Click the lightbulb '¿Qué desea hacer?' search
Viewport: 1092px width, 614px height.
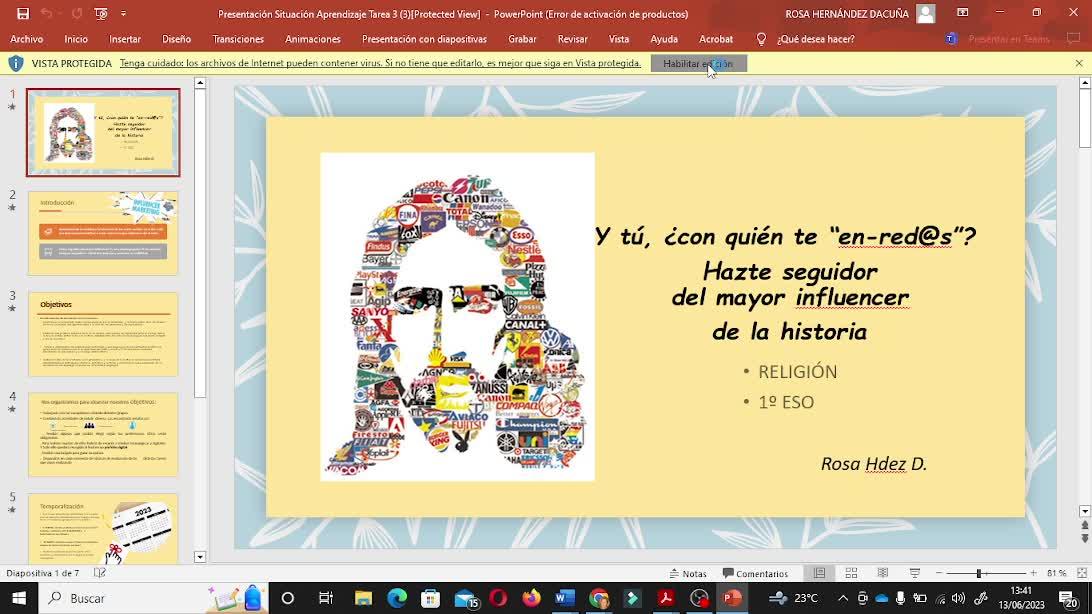(x=806, y=39)
